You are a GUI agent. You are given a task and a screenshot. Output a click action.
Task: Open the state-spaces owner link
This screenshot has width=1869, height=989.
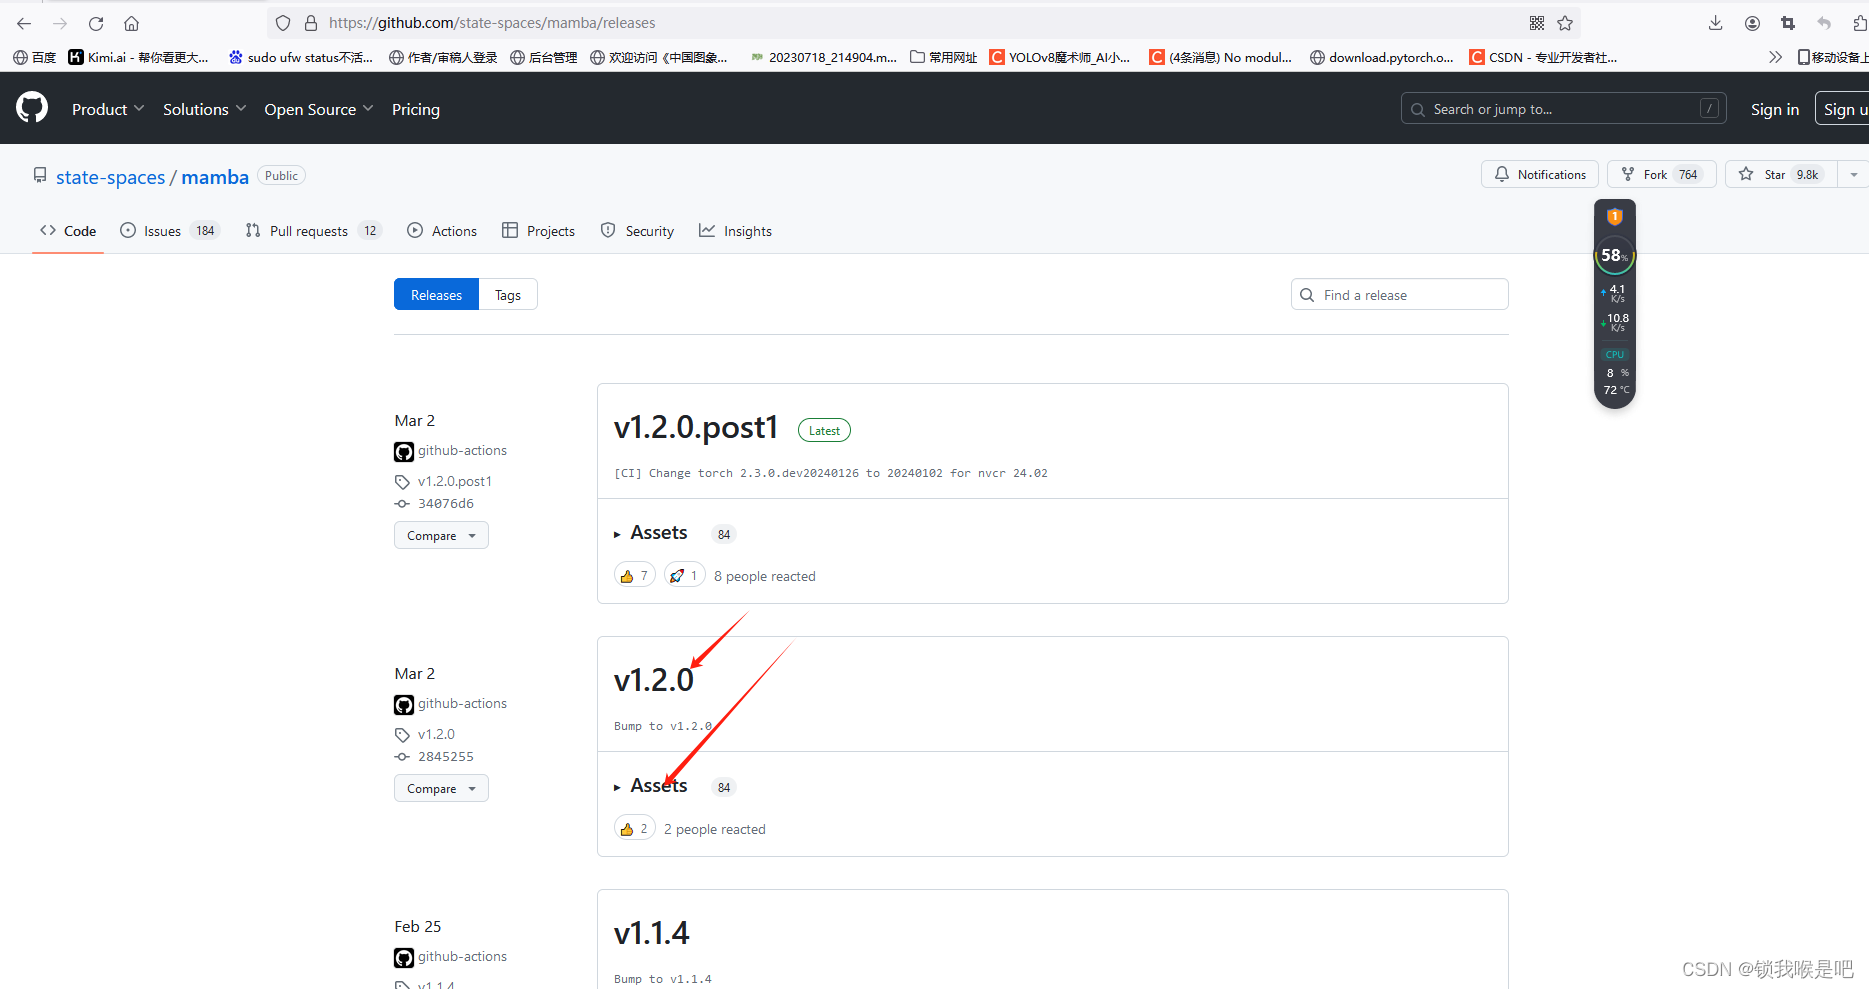click(x=110, y=177)
